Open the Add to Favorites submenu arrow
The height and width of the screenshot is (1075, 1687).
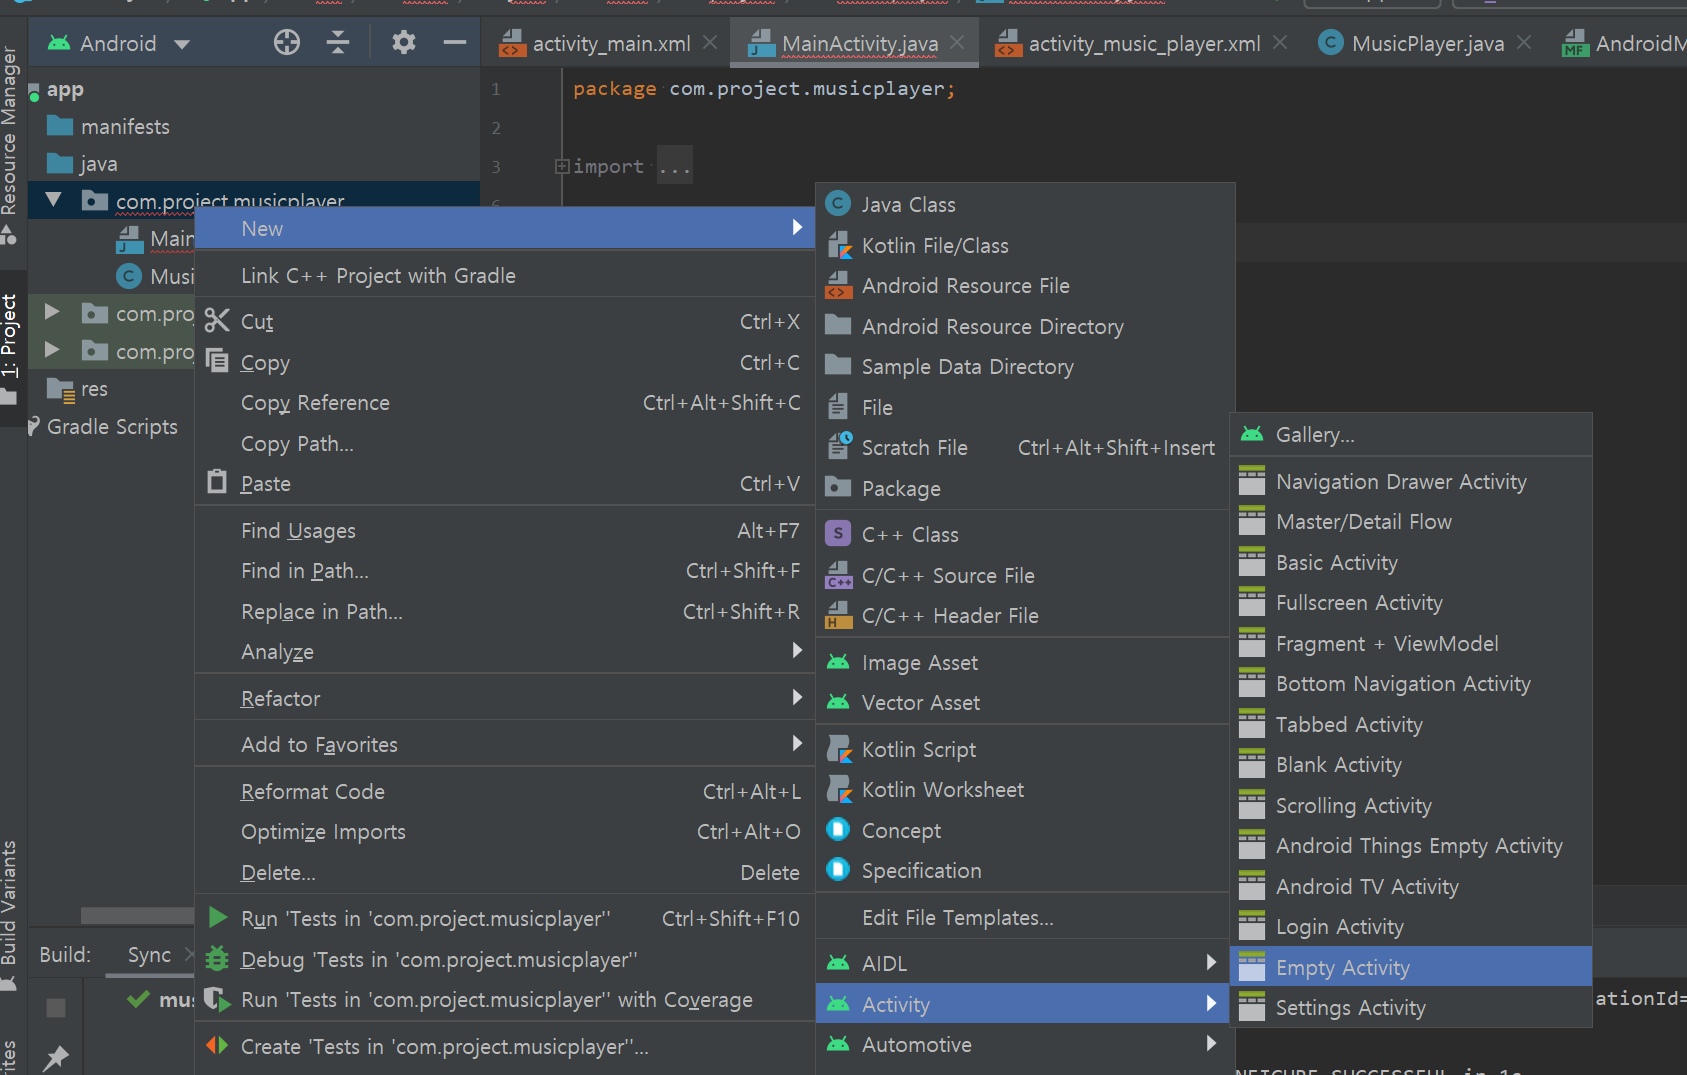coord(797,743)
